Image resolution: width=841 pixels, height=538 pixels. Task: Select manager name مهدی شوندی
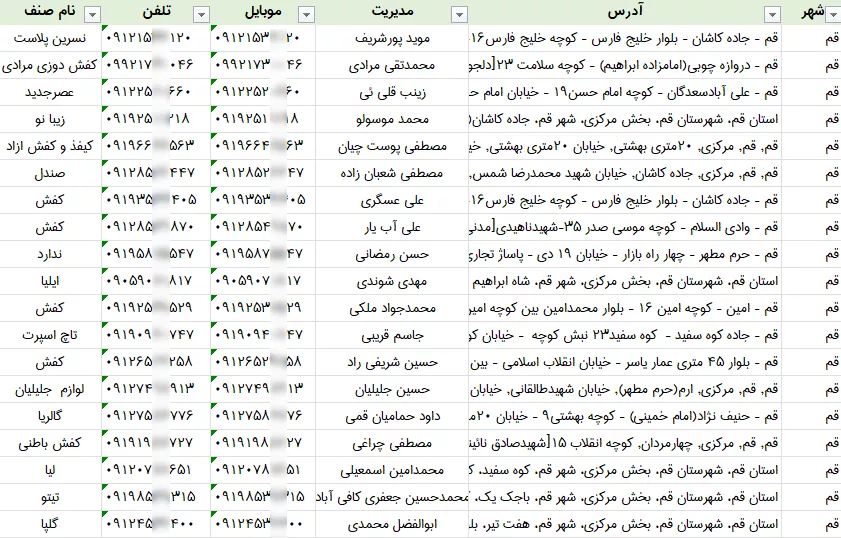coord(392,281)
